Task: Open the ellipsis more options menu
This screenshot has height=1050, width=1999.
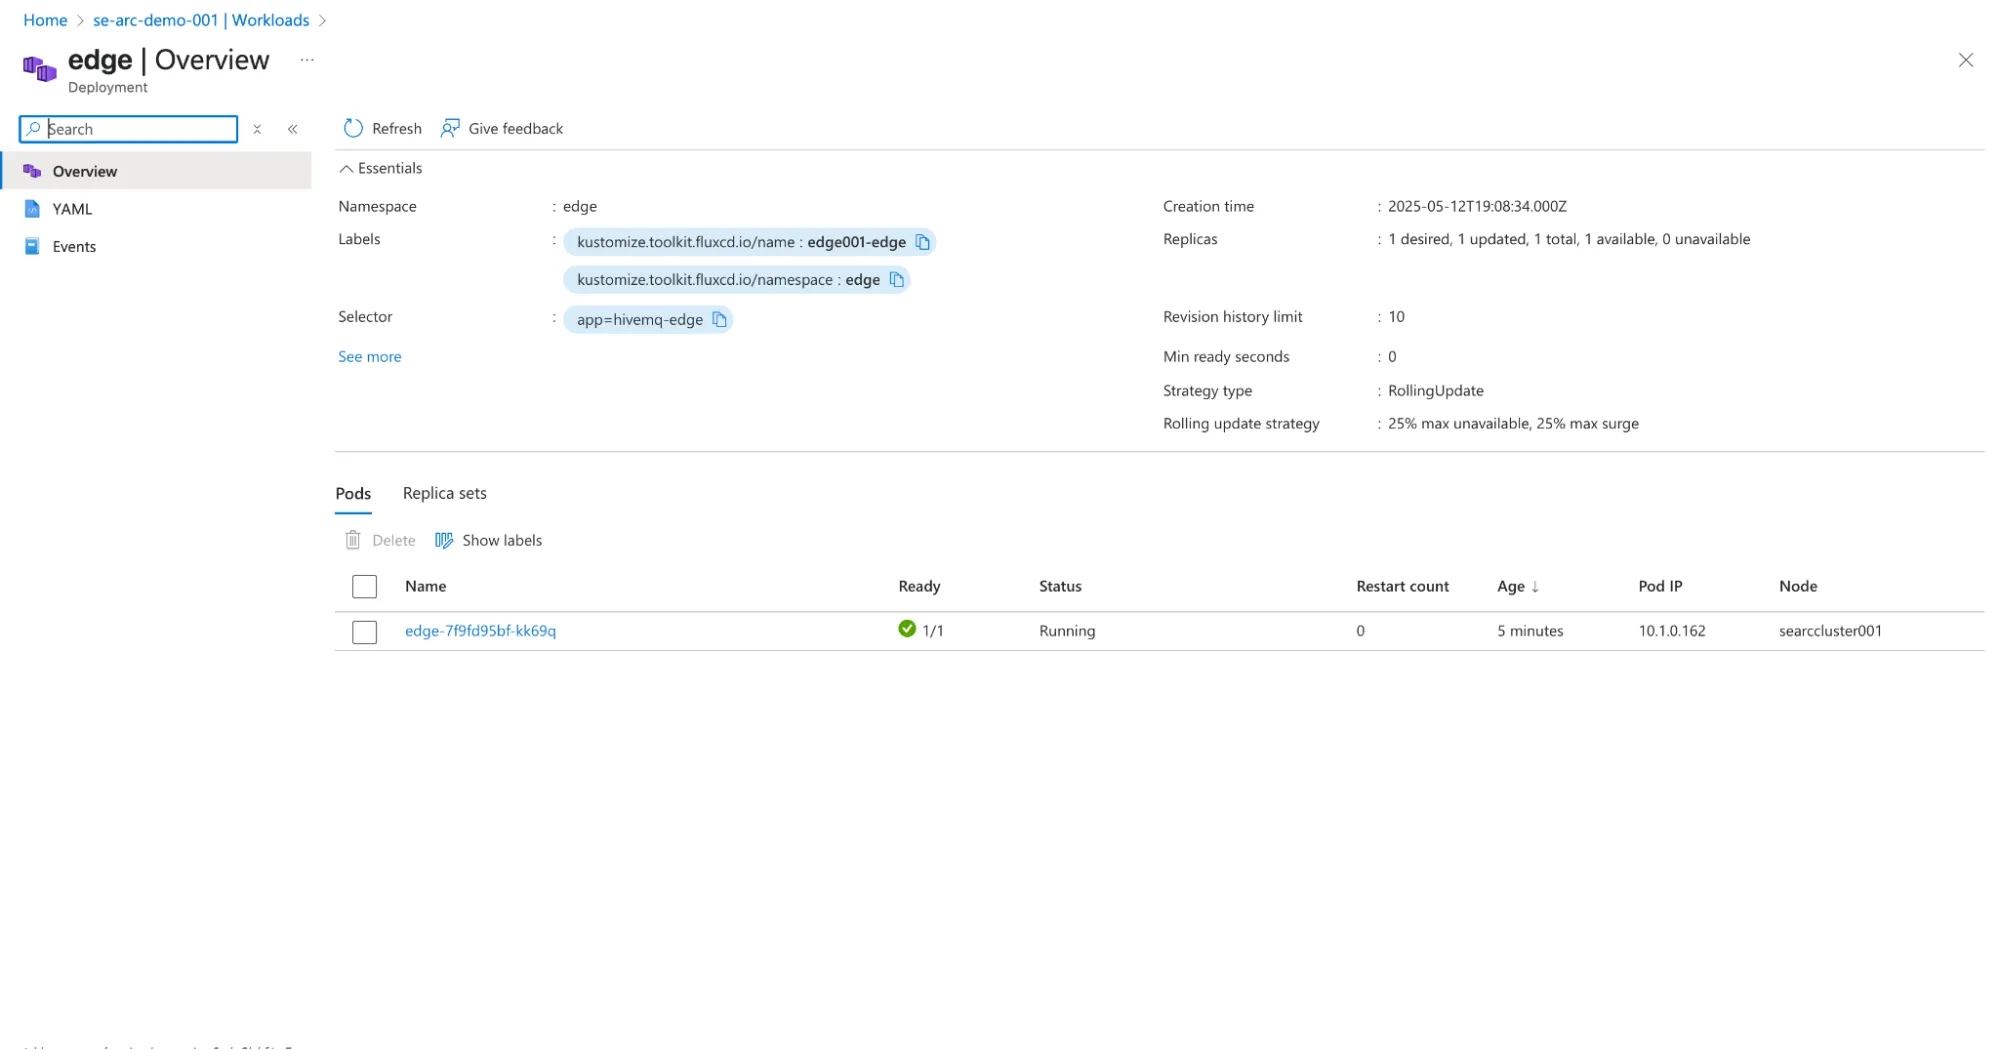Action: pyautogui.click(x=307, y=60)
